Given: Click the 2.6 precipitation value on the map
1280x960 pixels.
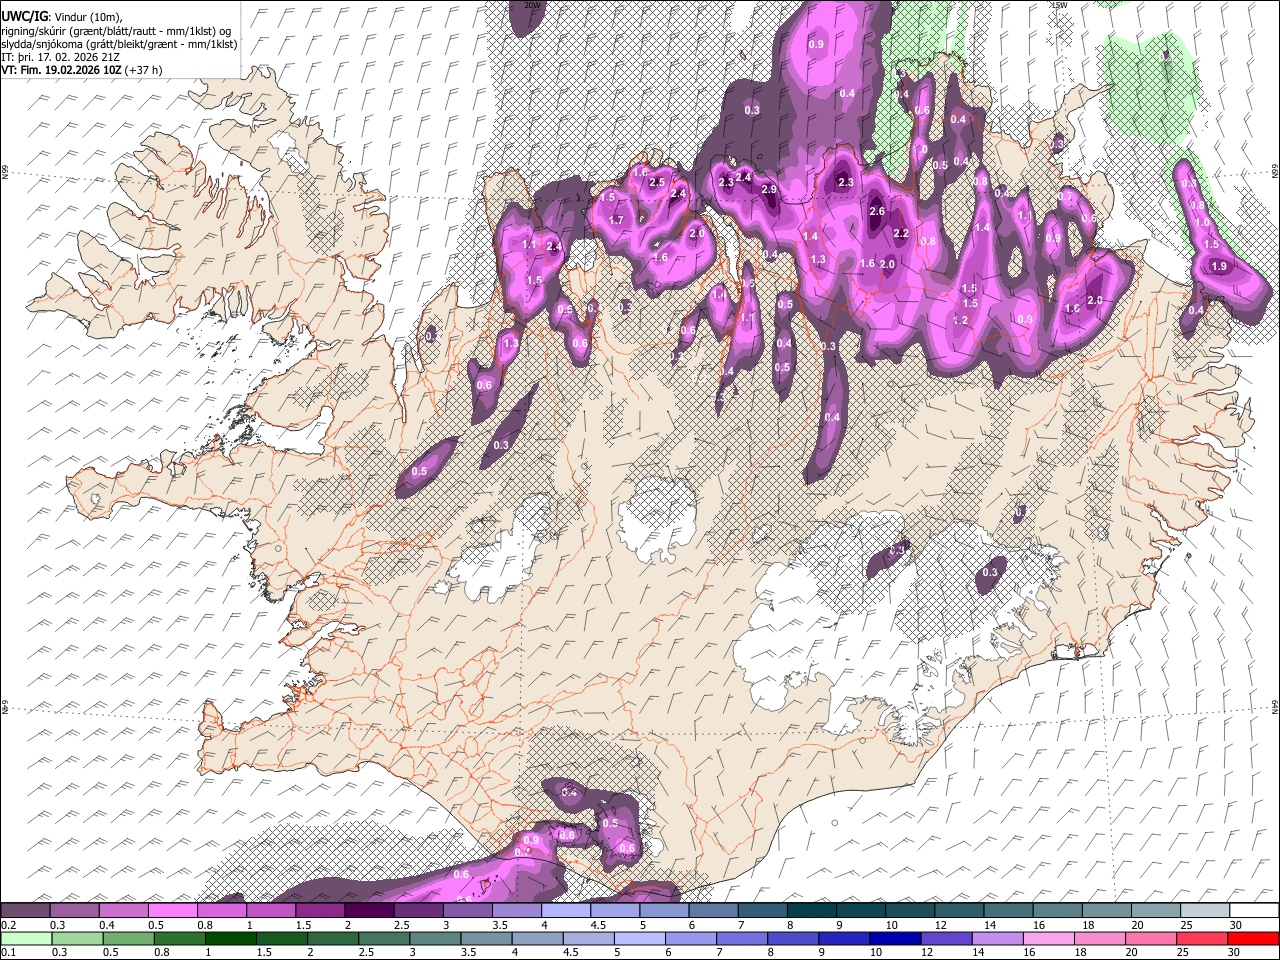Looking at the screenshot, I should (877, 212).
